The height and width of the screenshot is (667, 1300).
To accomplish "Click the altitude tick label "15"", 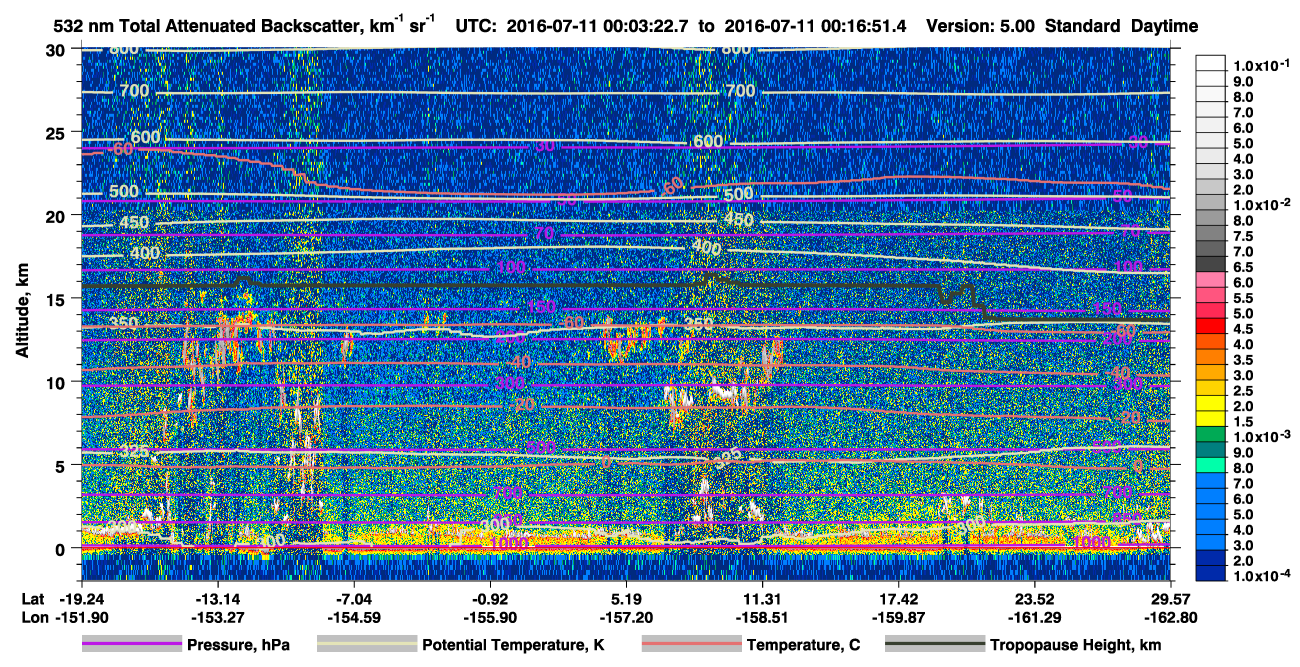I will pyautogui.click(x=57, y=299).
